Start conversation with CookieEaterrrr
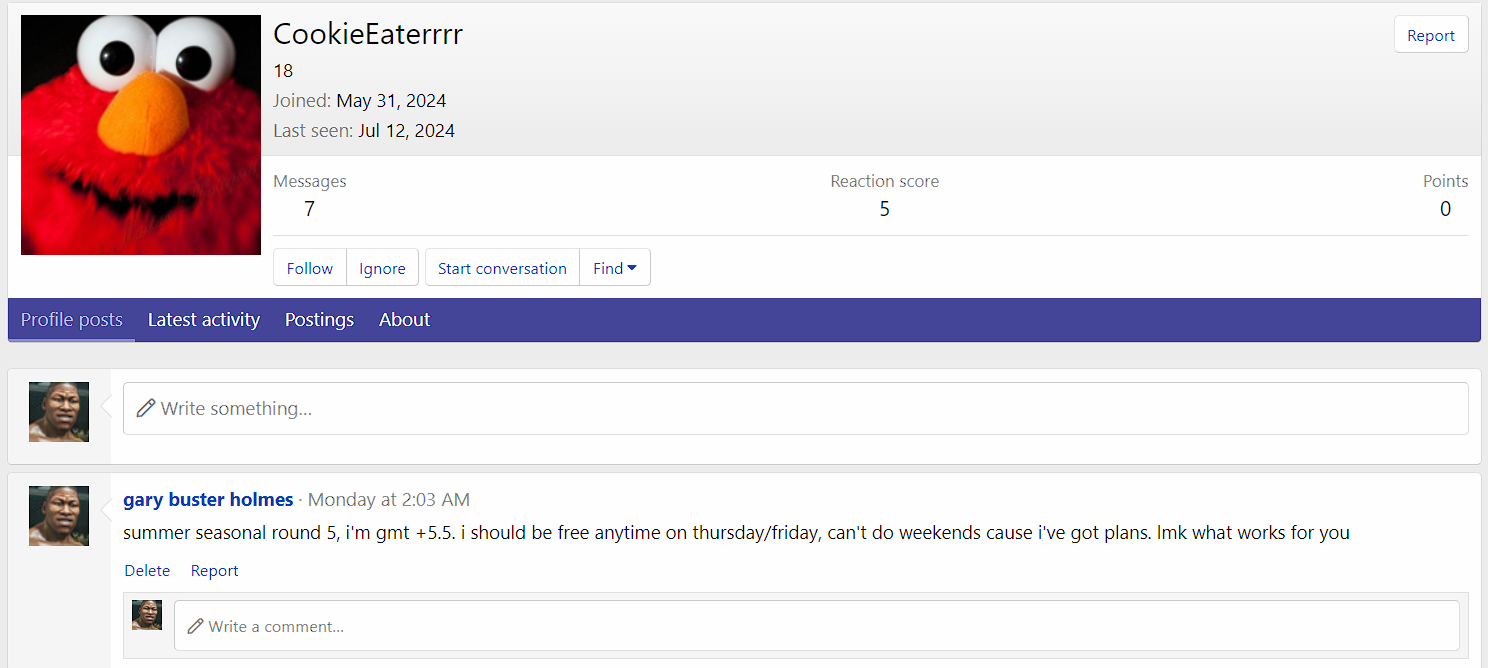Viewport: 1488px width, 668px height. [502, 268]
